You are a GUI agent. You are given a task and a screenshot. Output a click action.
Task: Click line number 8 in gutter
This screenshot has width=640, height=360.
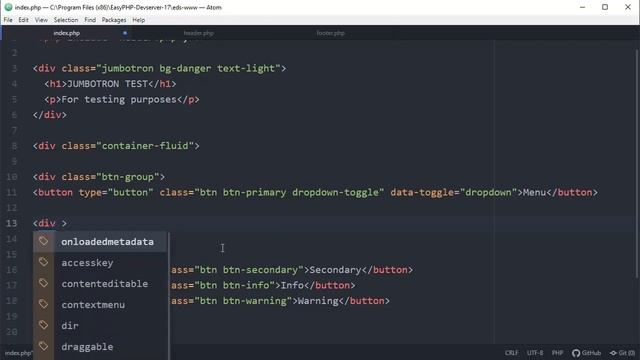click(14, 146)
